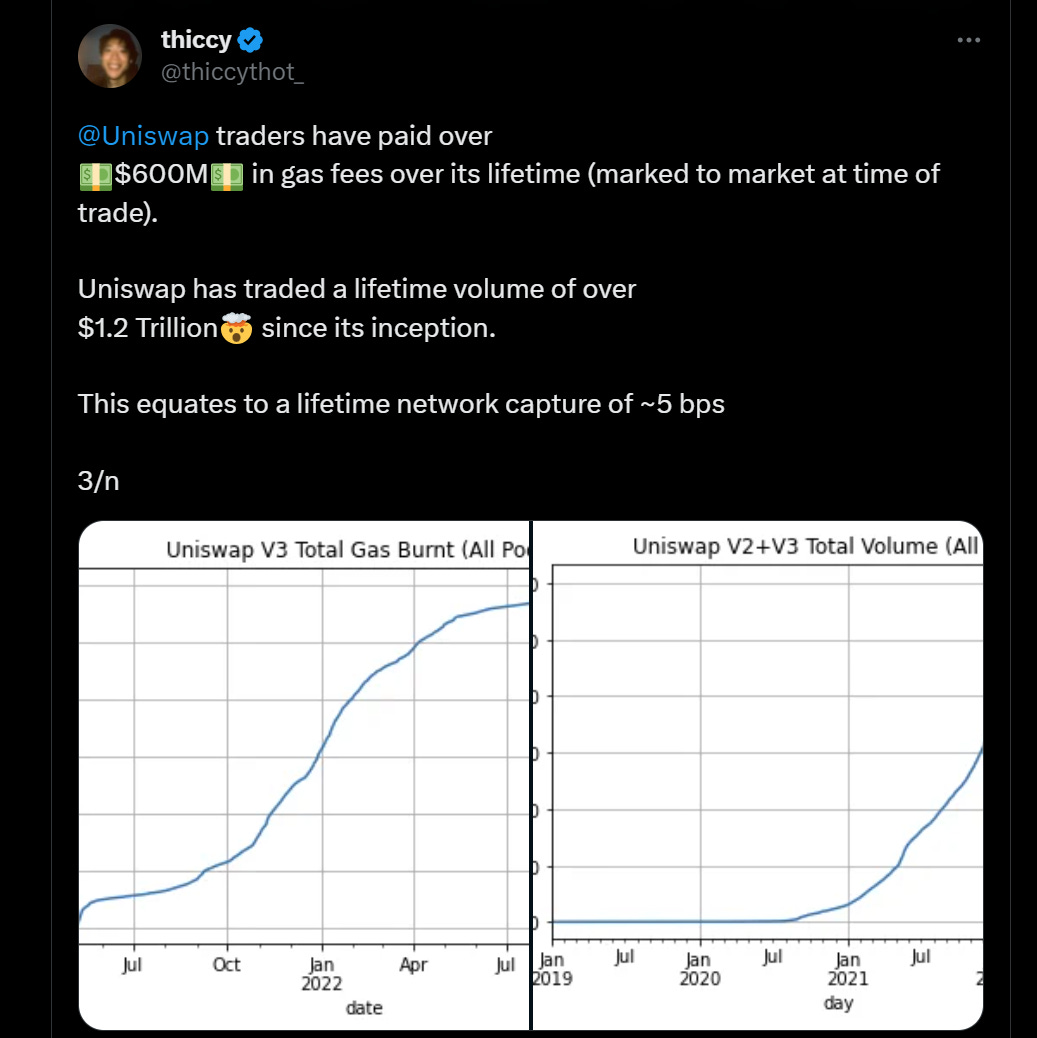
Task: Open thiccy's profile avatar picture
Action: [110, 56]
